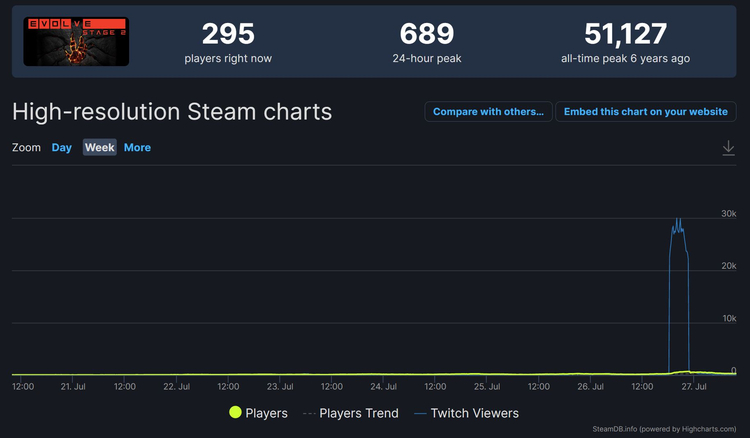The image size is (750, 438).
Task: Click the yellow Players legend circle marker
Action: click(x=235, y=413)
